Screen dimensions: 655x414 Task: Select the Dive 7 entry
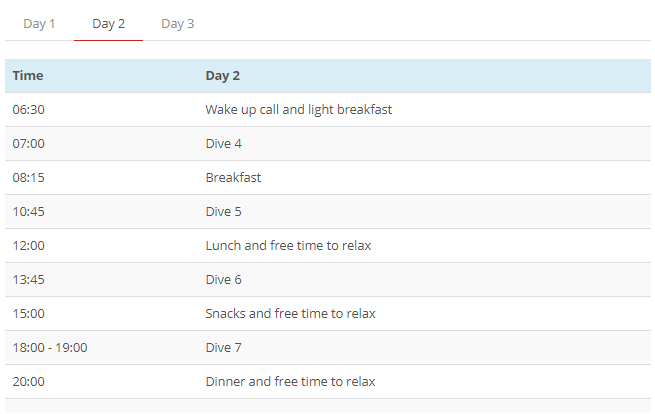click(223, 348)
